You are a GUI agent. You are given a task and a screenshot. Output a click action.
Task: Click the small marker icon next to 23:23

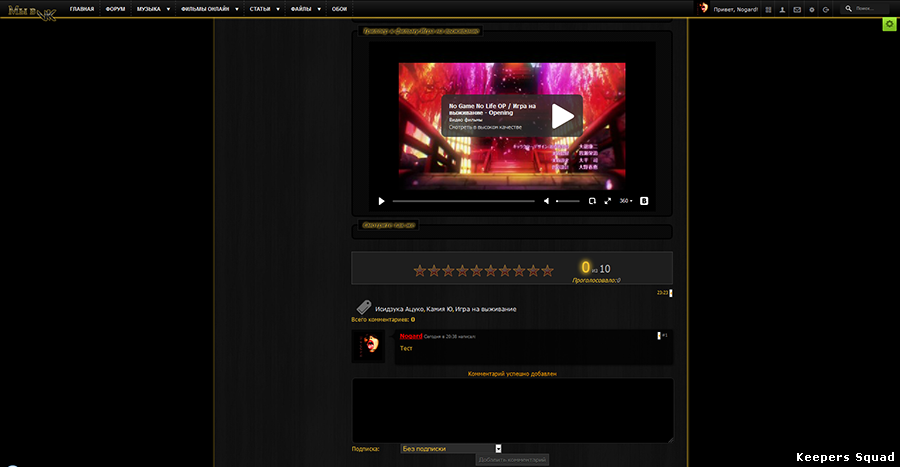[x=670, y=293]
